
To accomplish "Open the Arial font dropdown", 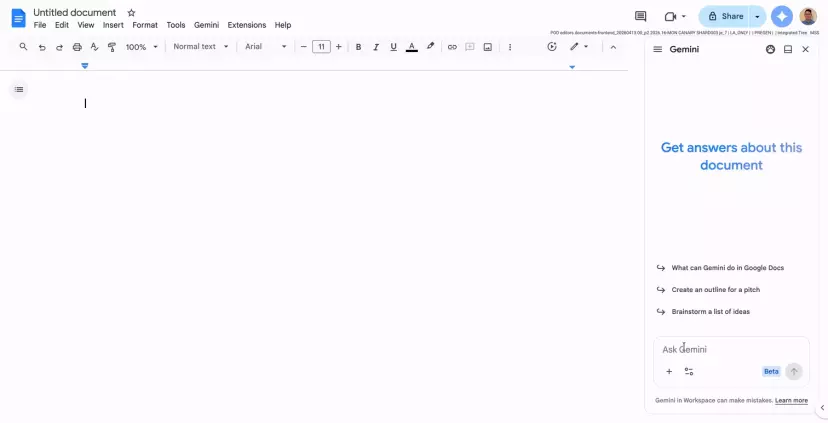I will [x=266, y=46].
